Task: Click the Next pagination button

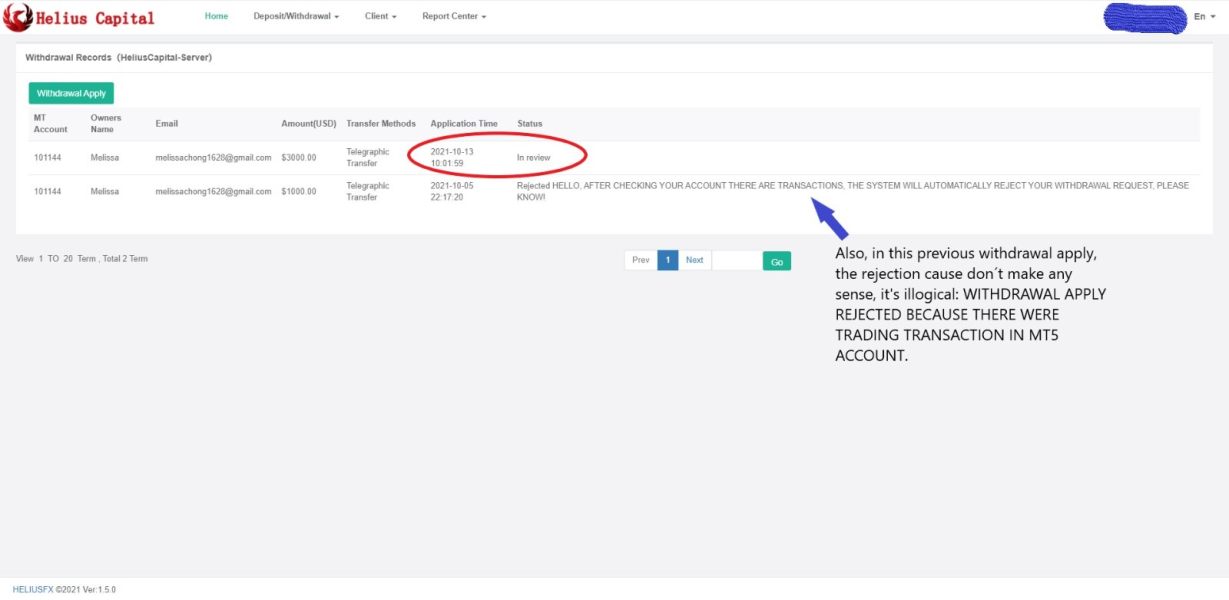Action: 694,260
